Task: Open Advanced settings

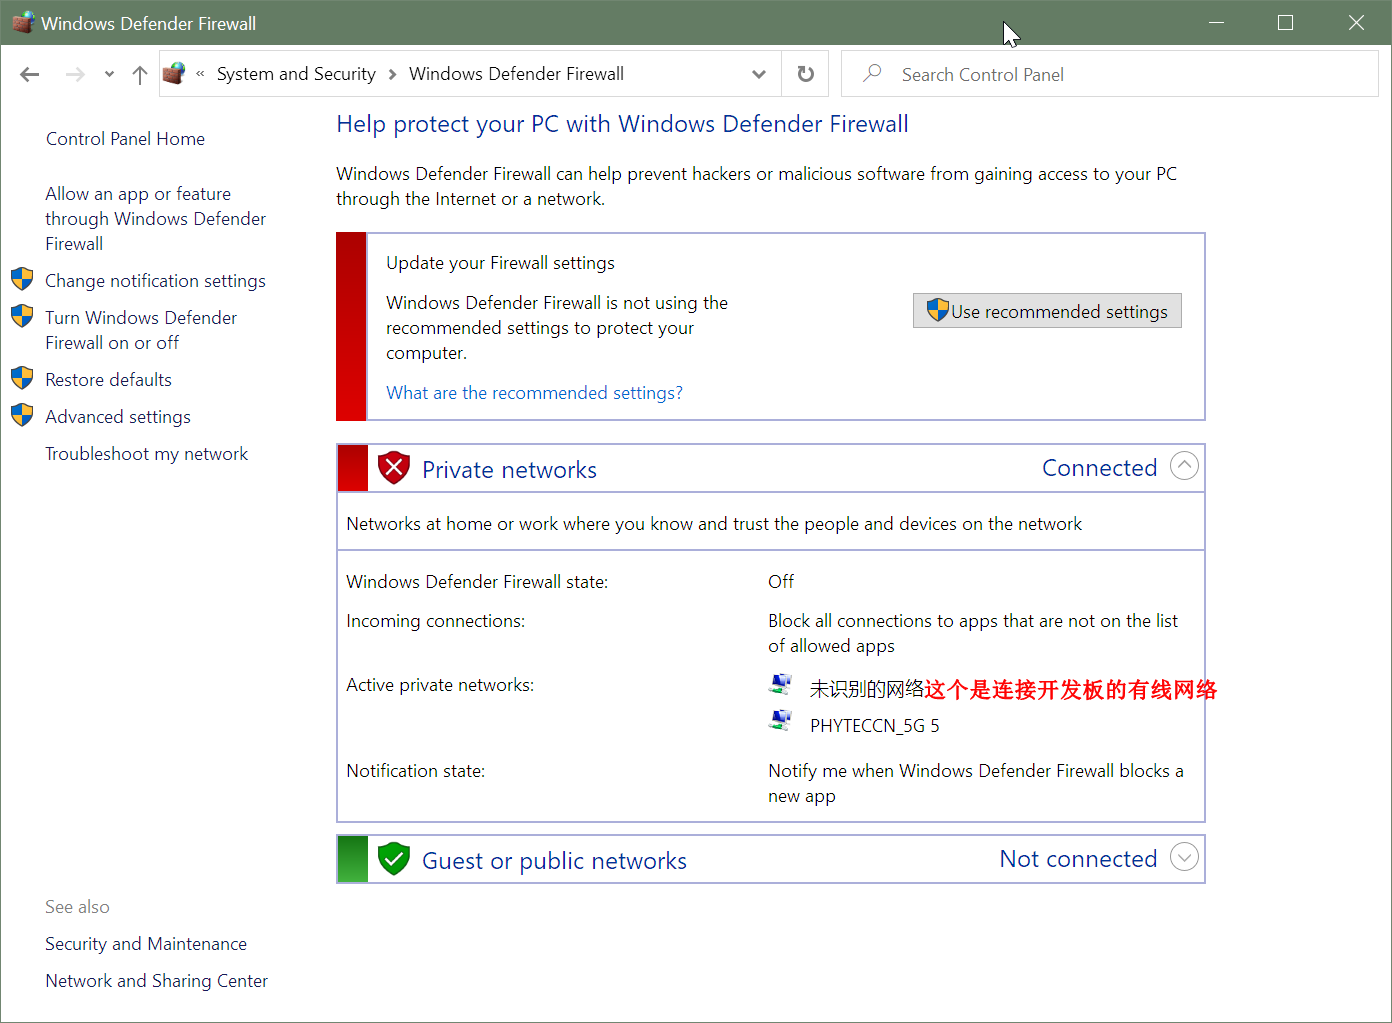Action: point(118,417)
